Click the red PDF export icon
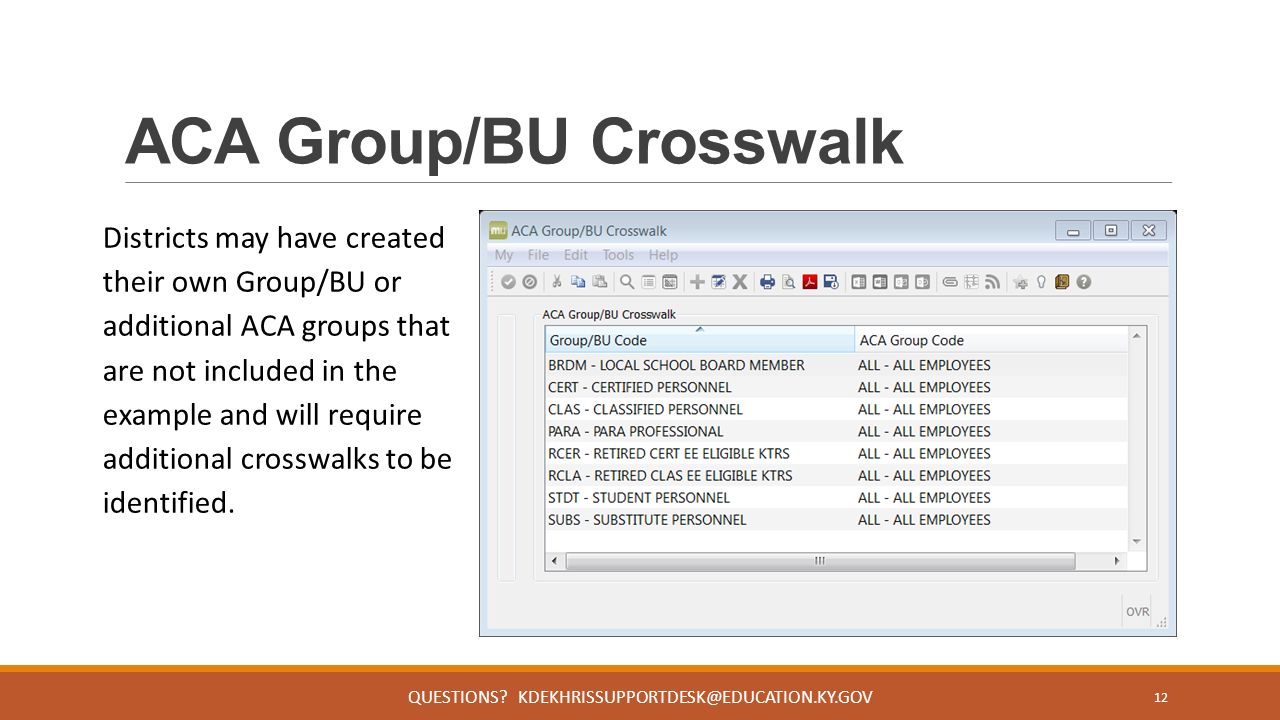This screenshot has width=1280, height=720. point(810,282)
